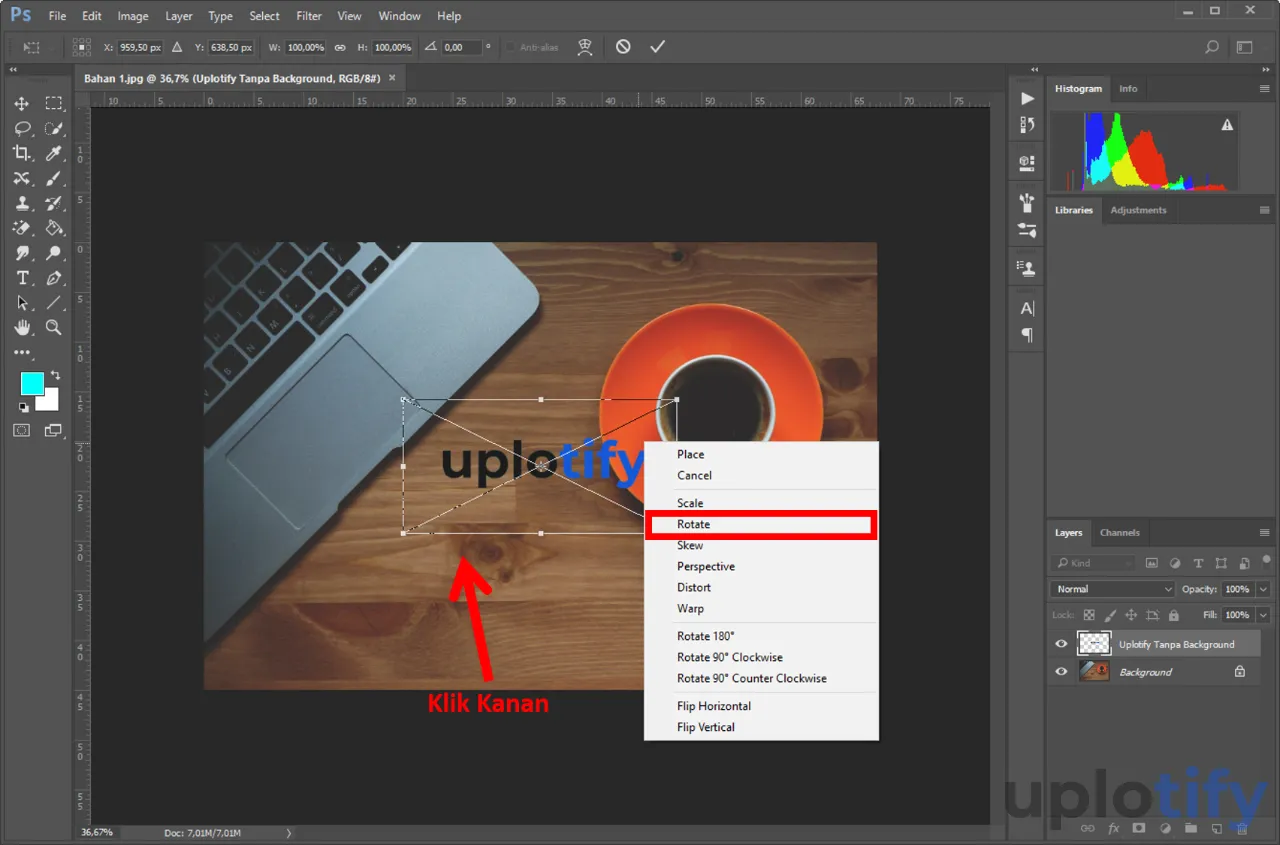Screen dimensions: 1280x845
Task: Select the Eraser tool
Action: pos(22,228)
